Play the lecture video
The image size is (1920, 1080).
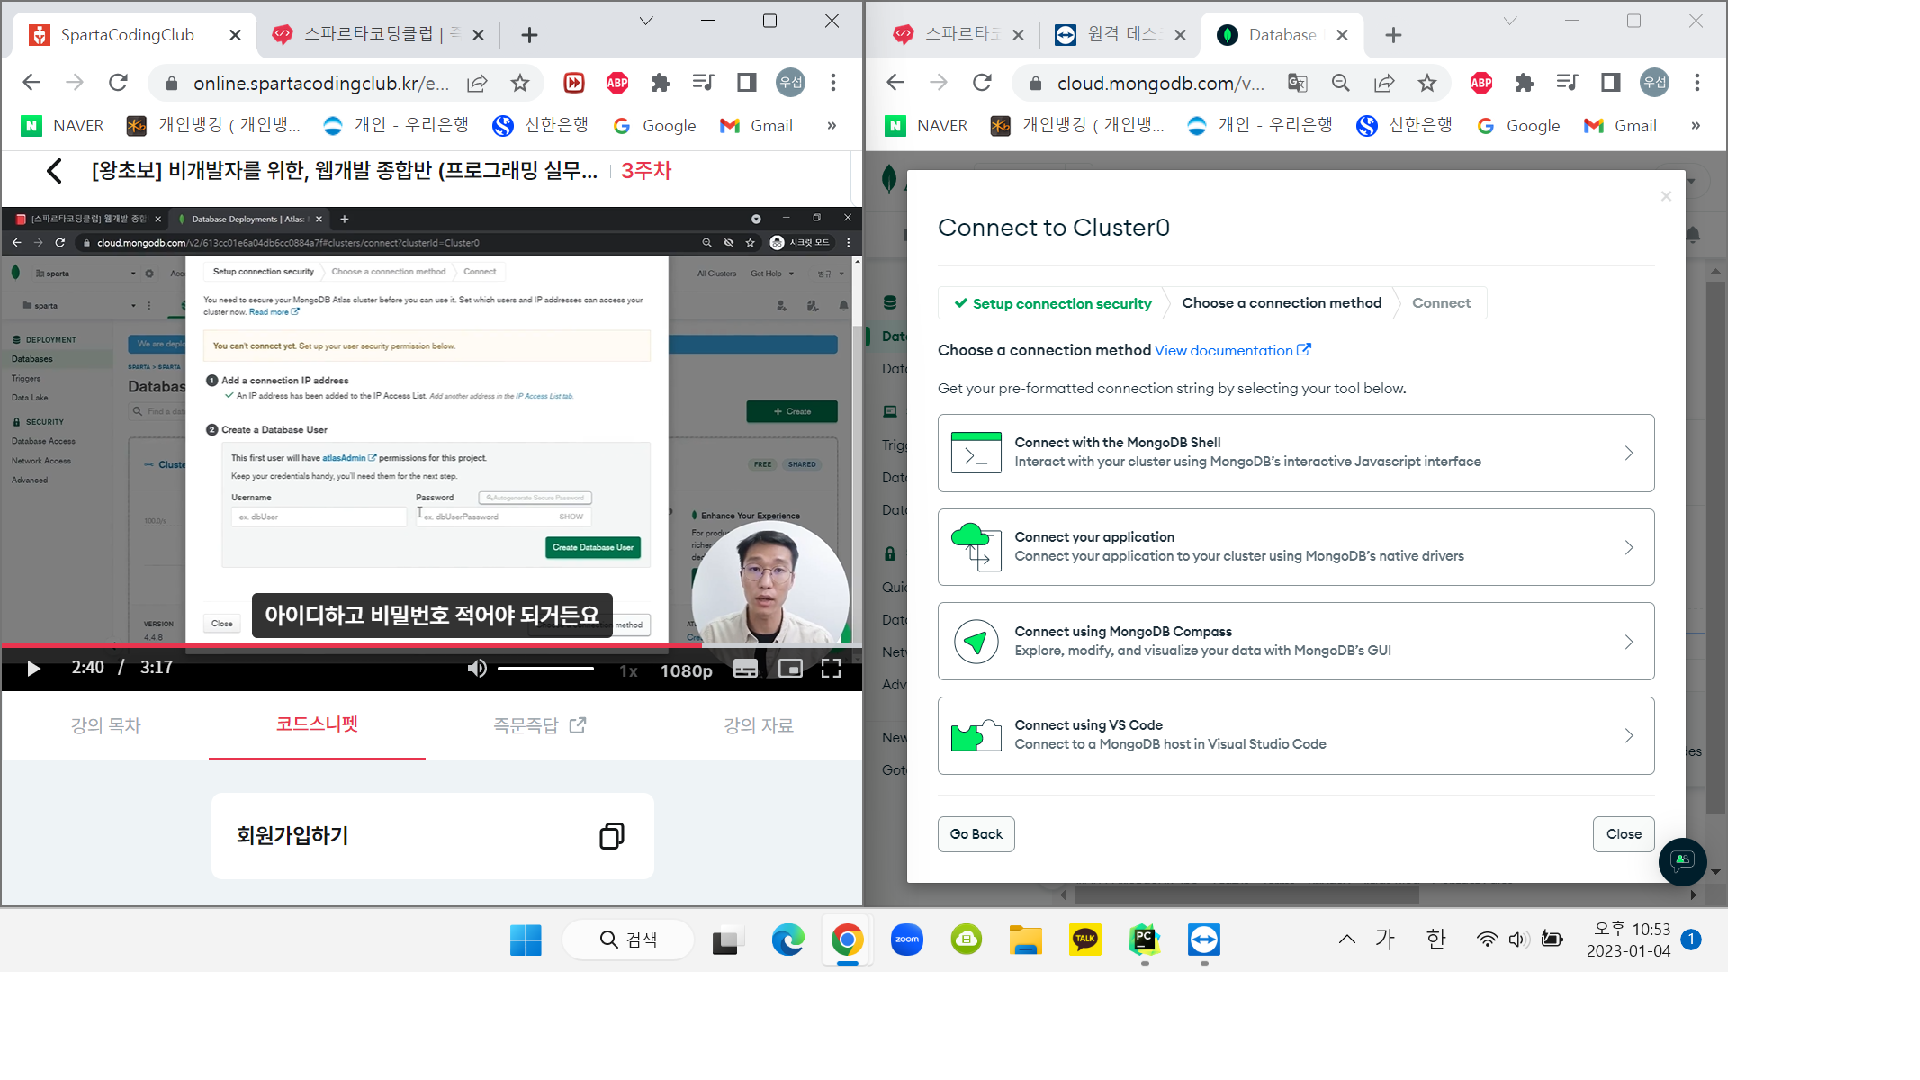pos(33,669)
